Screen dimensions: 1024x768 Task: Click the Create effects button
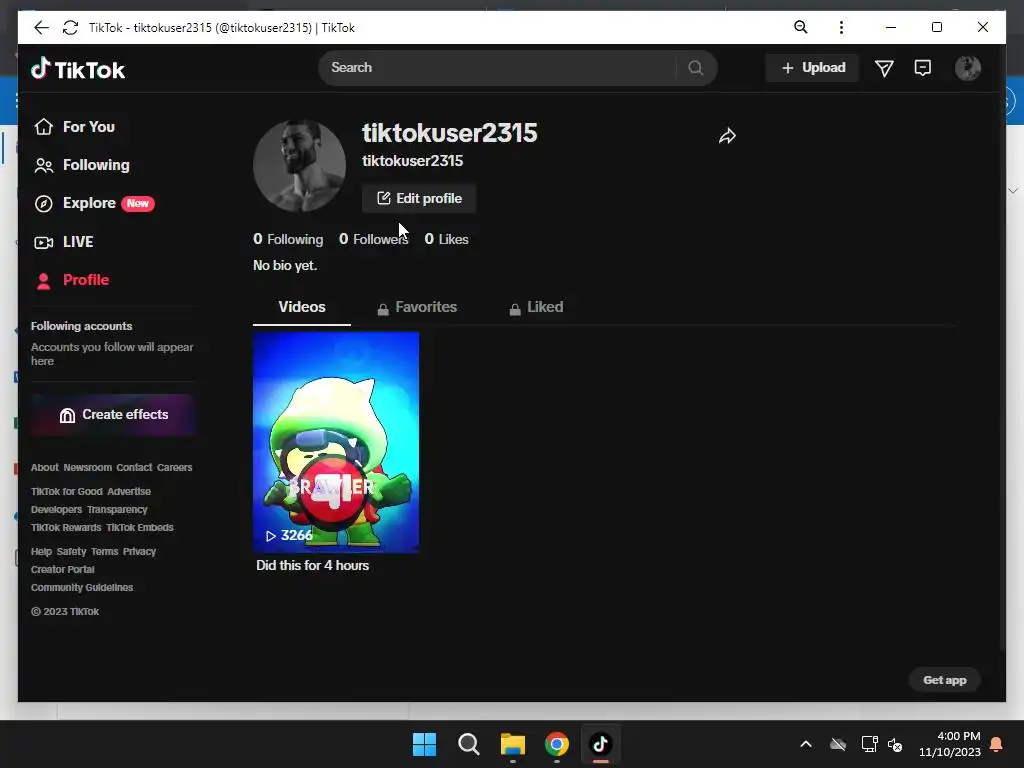[113, 415]
